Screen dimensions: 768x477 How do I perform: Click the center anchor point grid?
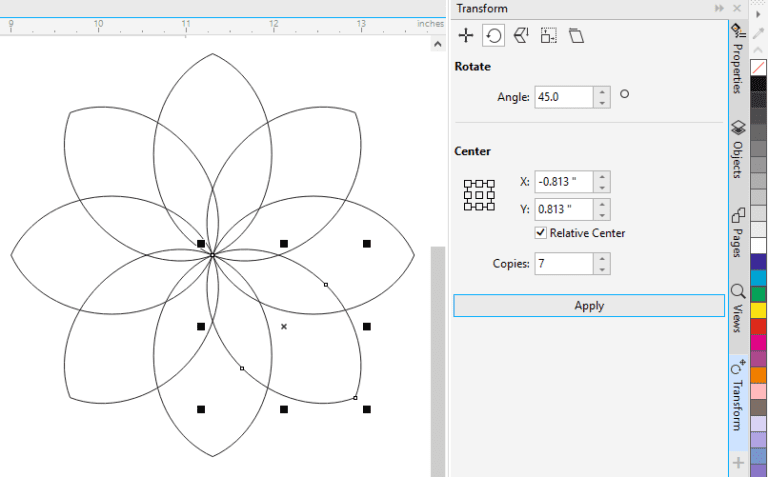click(480, 195)
